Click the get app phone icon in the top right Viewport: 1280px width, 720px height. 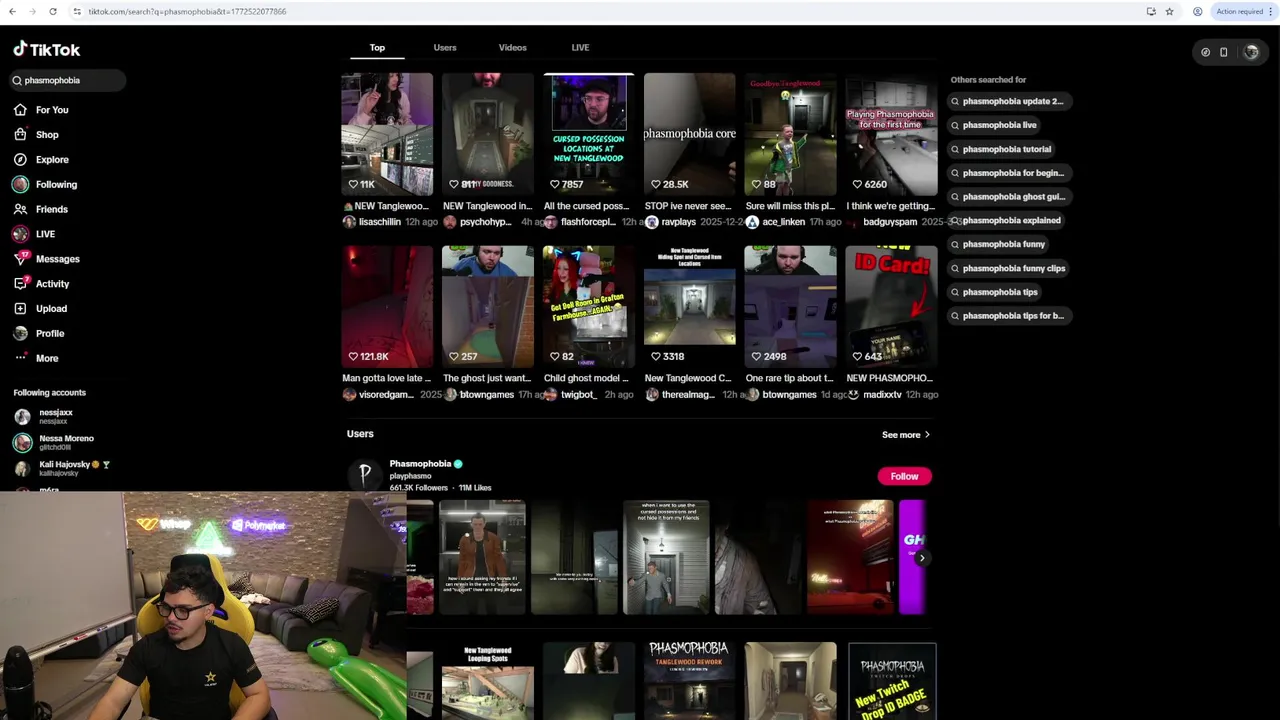(1223, 52)
